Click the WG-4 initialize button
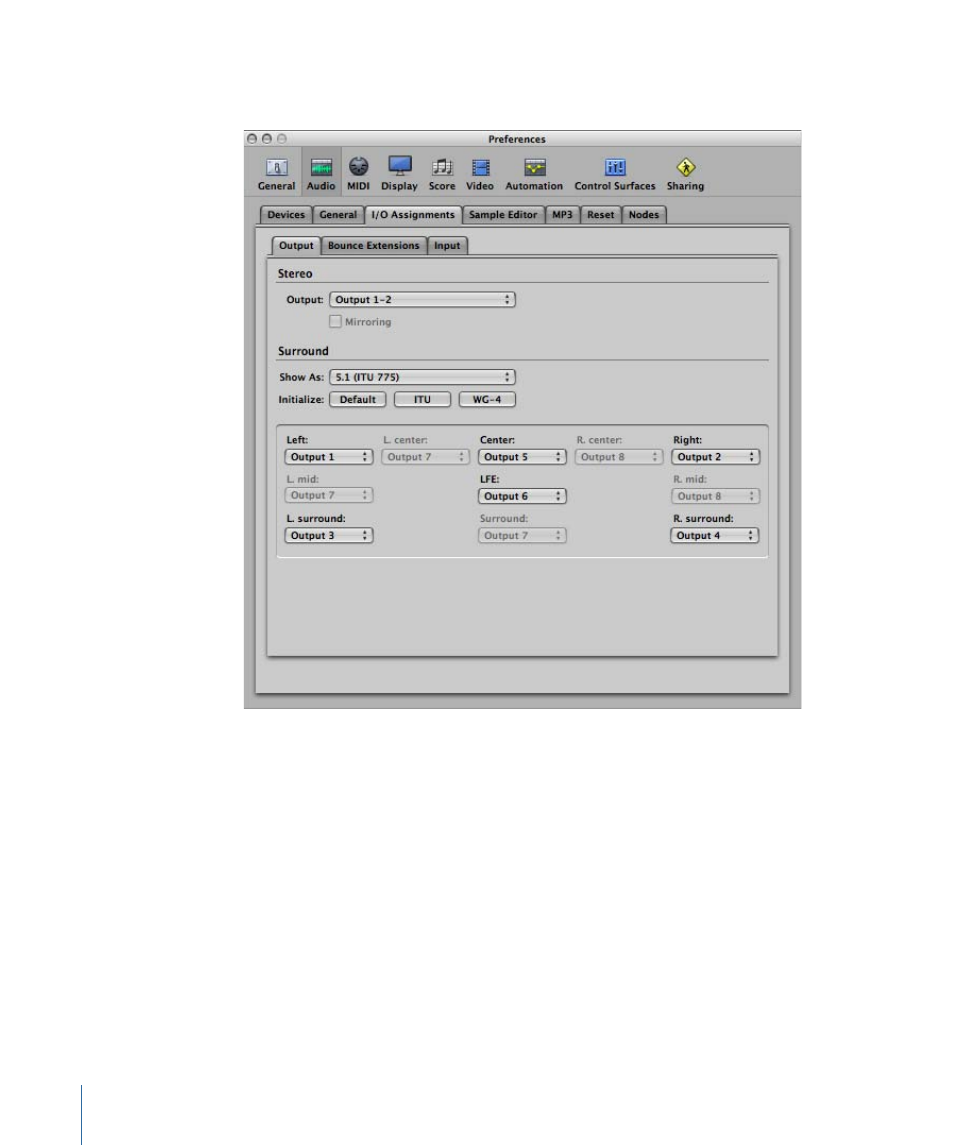The image size is (954, 1145). pyautogui.click(x=487, y=399)
